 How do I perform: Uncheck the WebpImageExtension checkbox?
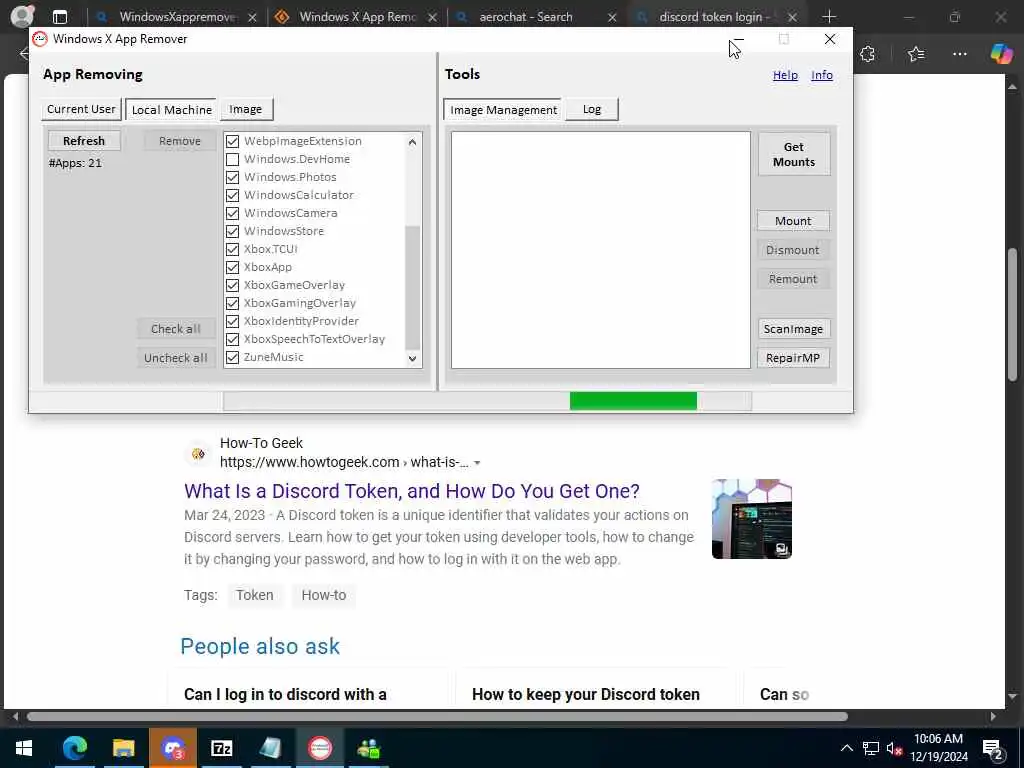(232, 141)
